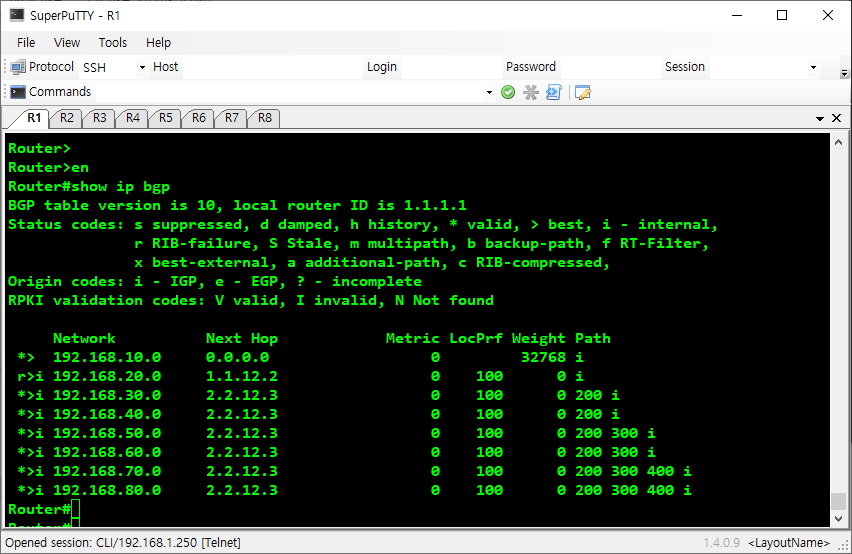The image size is (852, 554).
Task: Click the Host input field
Action: coord(272,67)
